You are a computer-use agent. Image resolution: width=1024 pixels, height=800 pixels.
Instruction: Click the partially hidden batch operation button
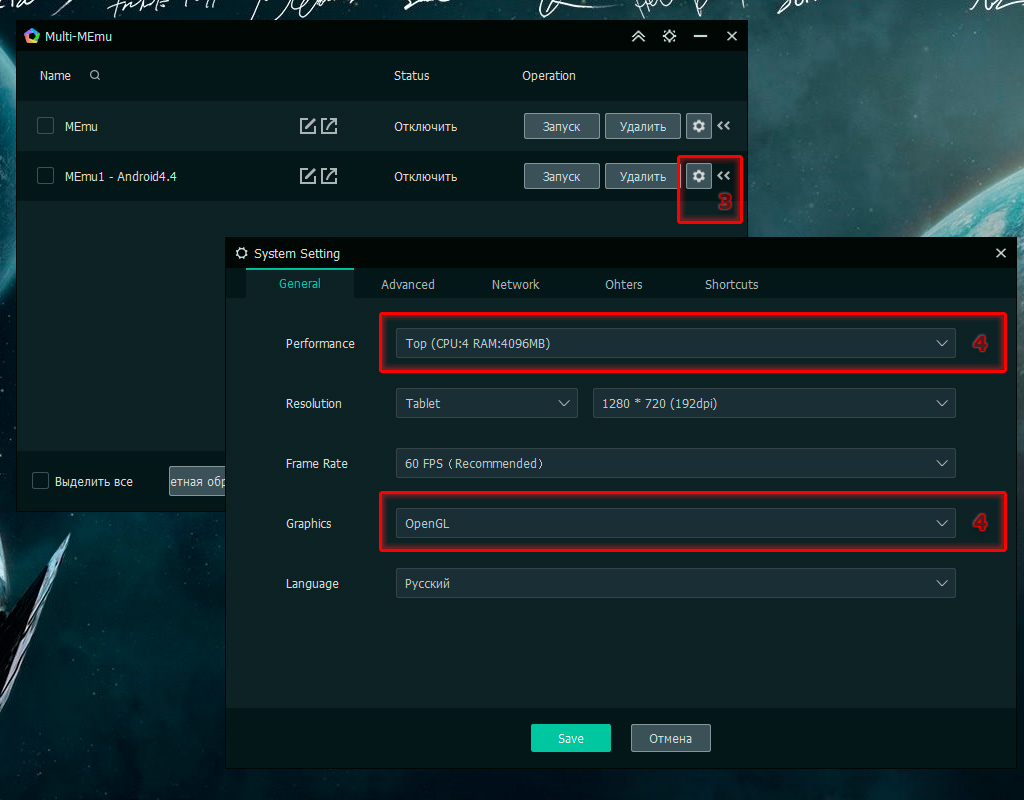click(197, 481)
